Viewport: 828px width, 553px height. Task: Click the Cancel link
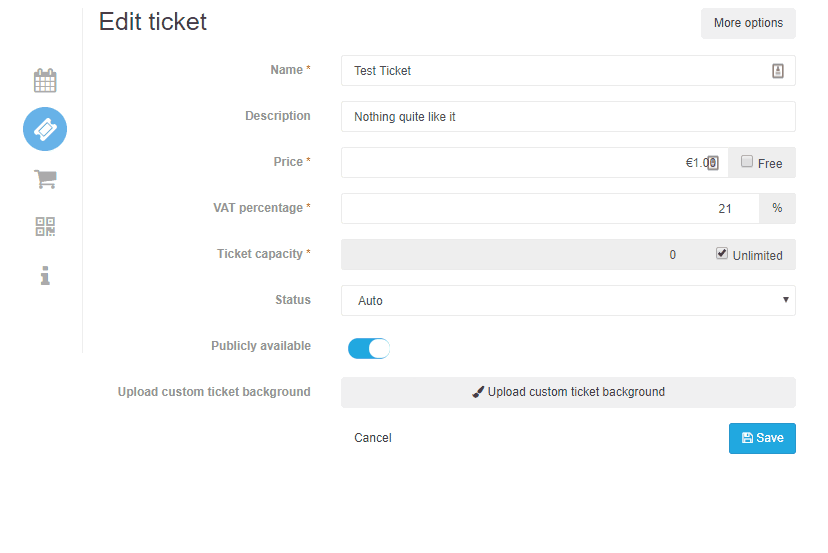pyautogui.click(x=373, y=438)
